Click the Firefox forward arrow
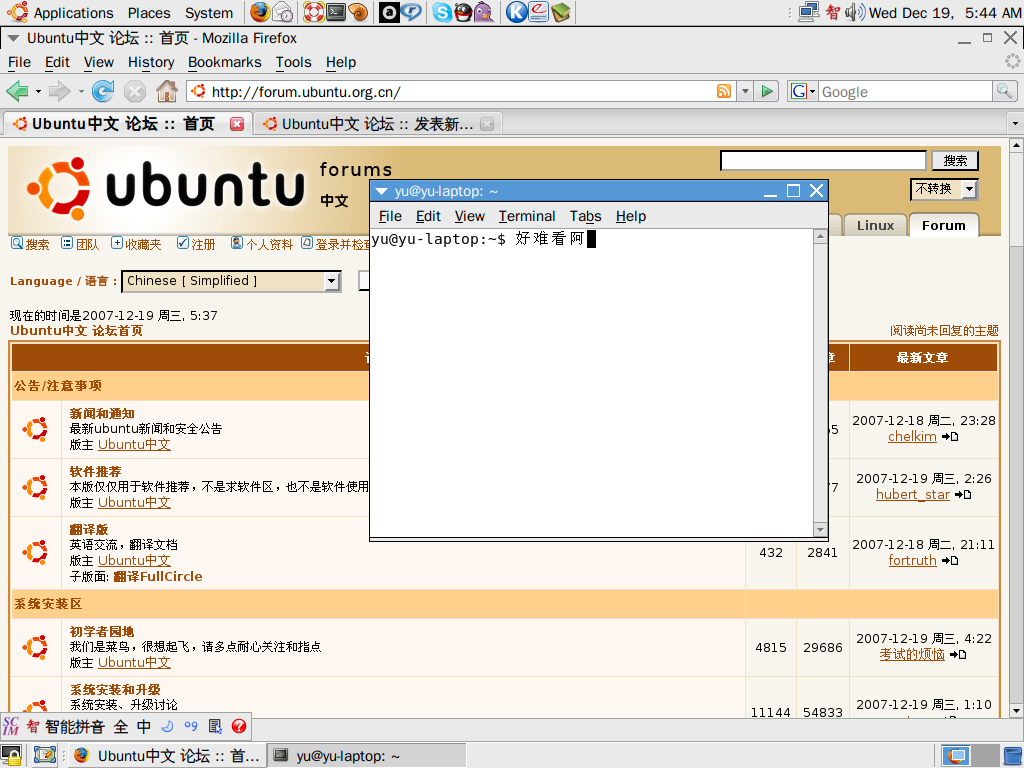The width and height of the screenshot is (1024, 768). pyautogui.click(x=59, y=91)
